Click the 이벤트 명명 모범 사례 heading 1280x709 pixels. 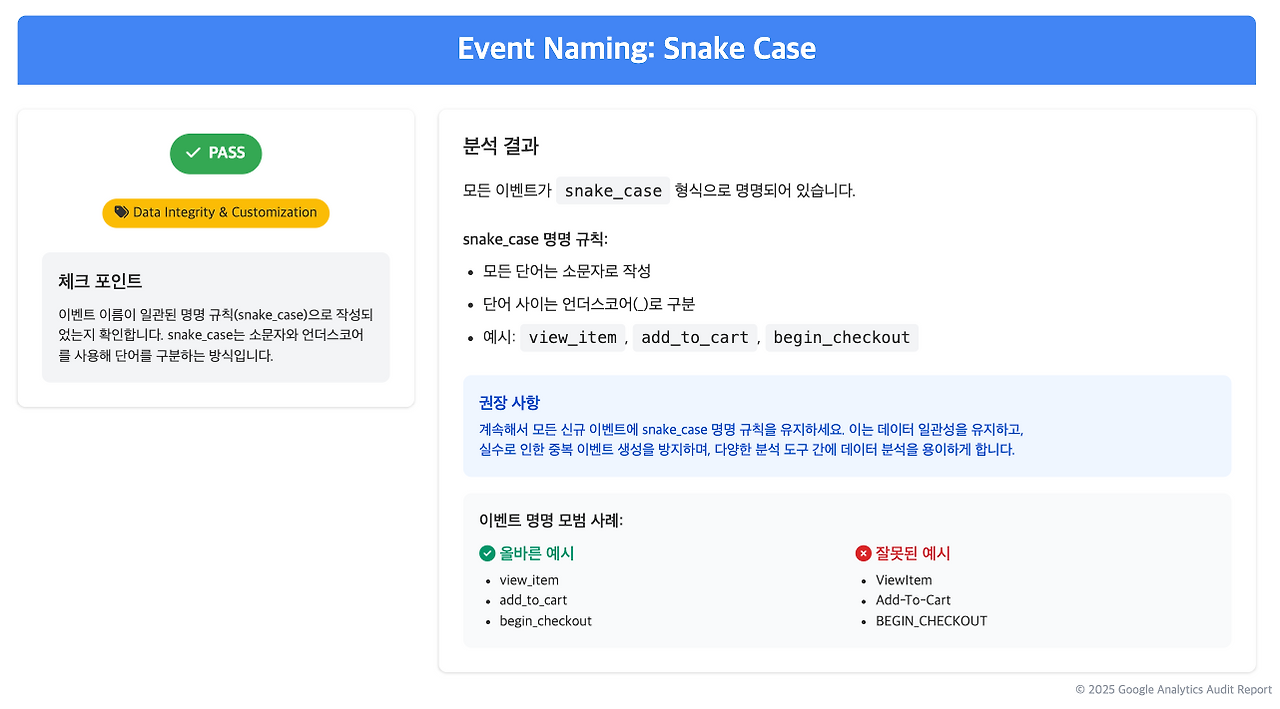(x=551, y=520)
